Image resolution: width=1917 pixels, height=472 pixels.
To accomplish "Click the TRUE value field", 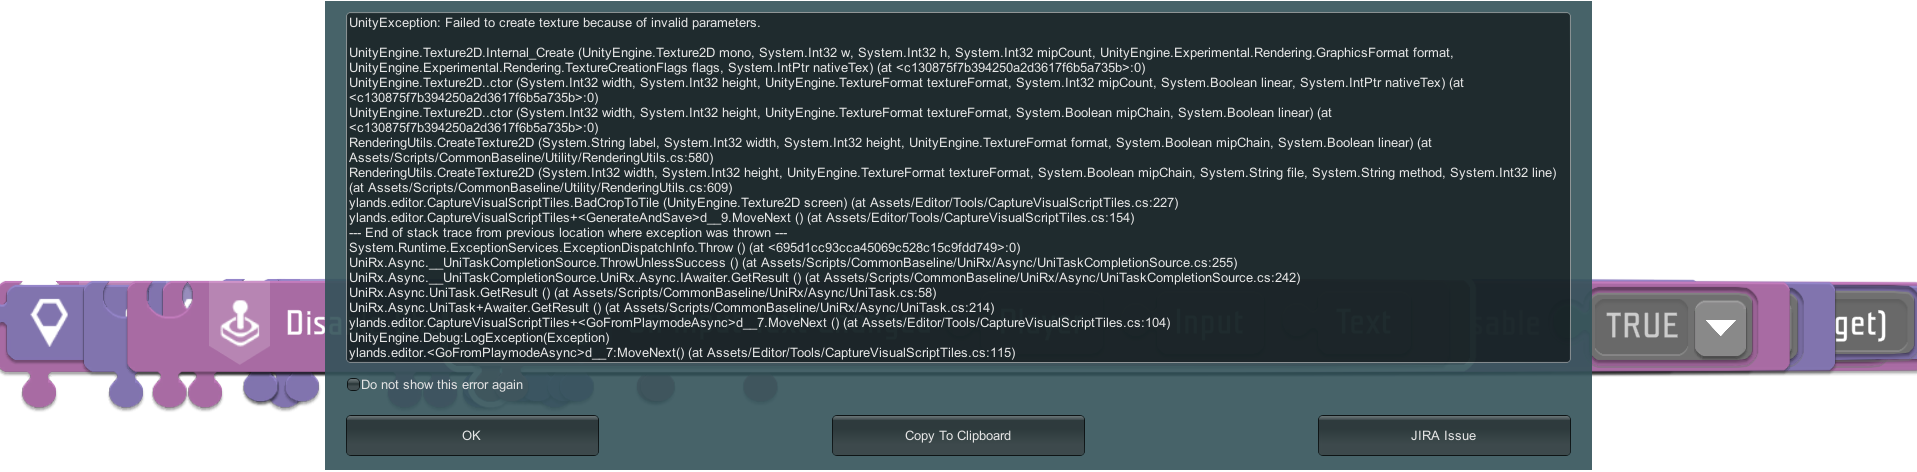I will 1641,326.
